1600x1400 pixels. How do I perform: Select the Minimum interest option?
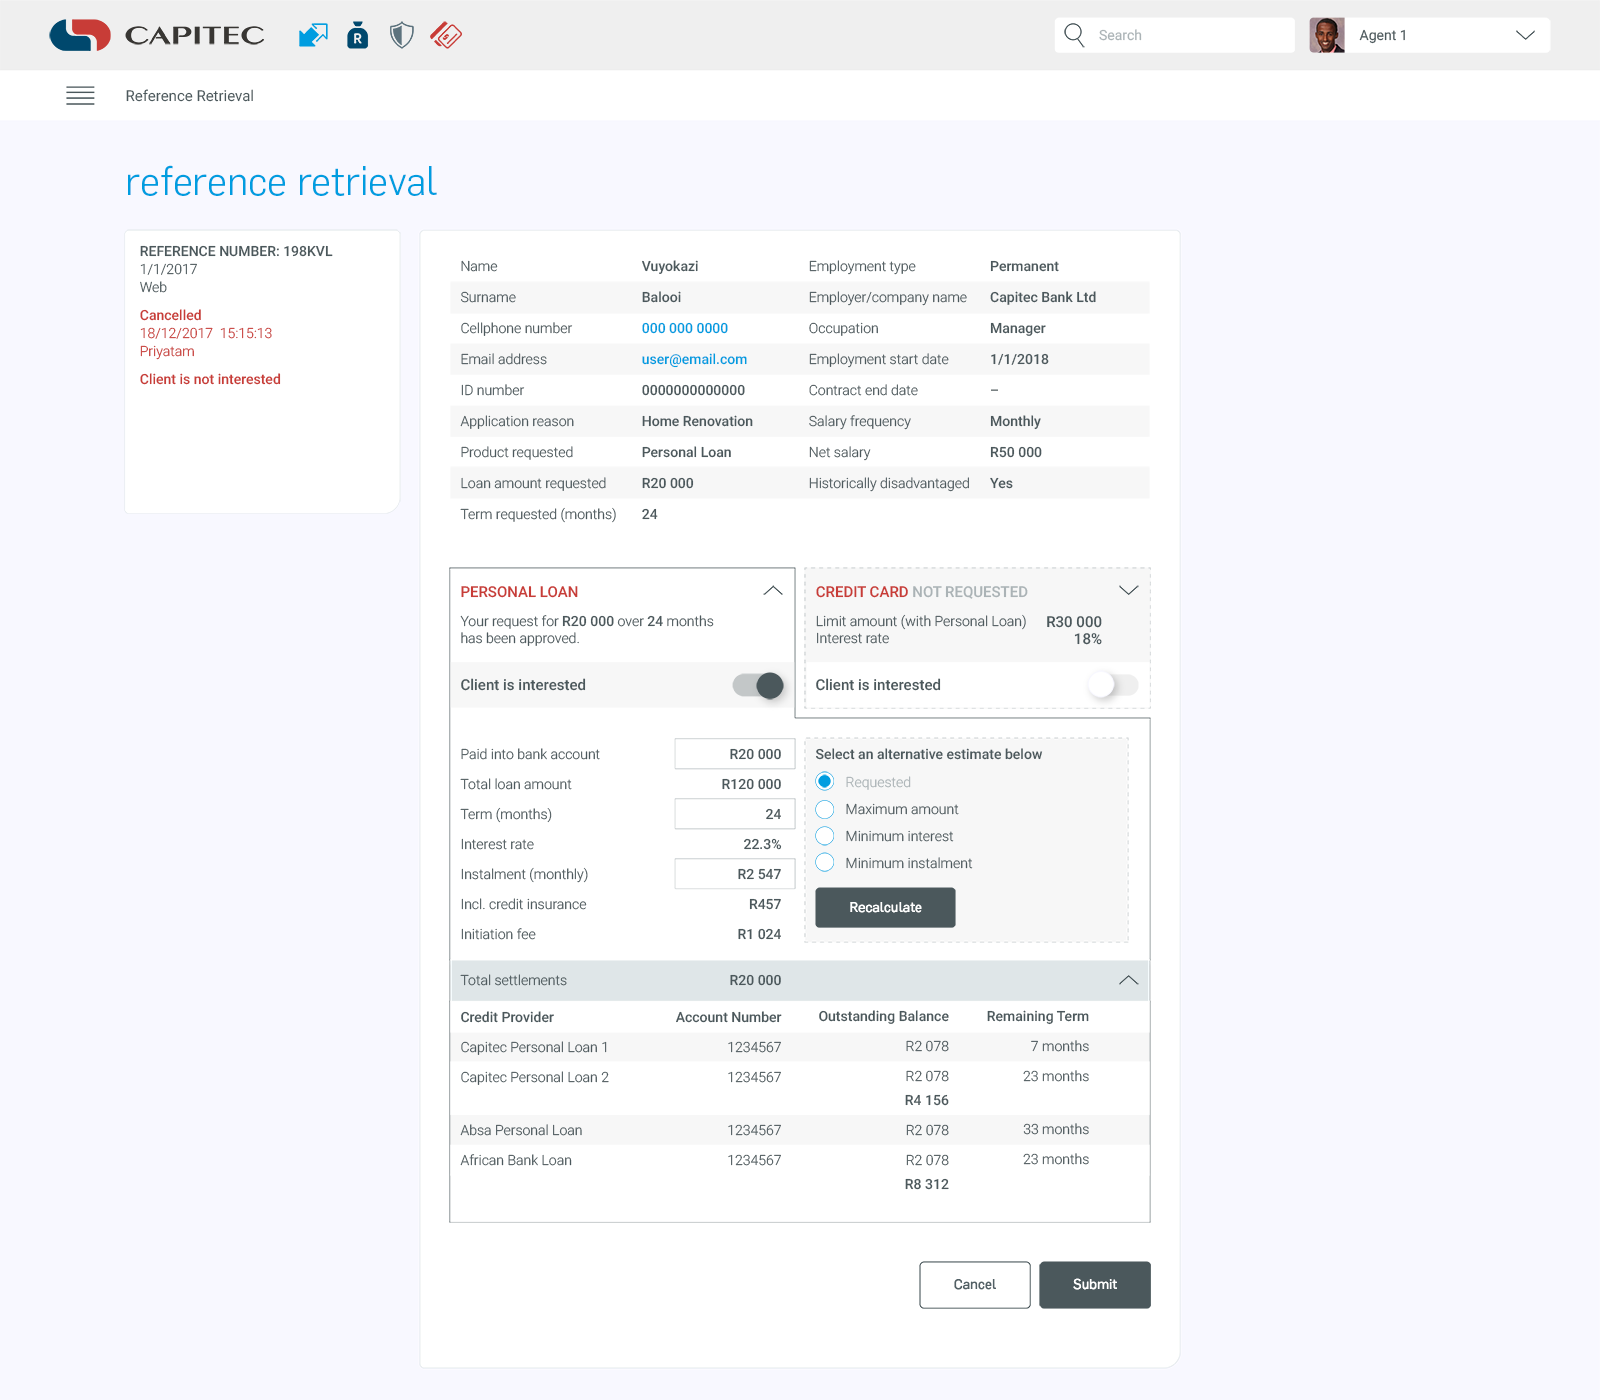point(825,836)
